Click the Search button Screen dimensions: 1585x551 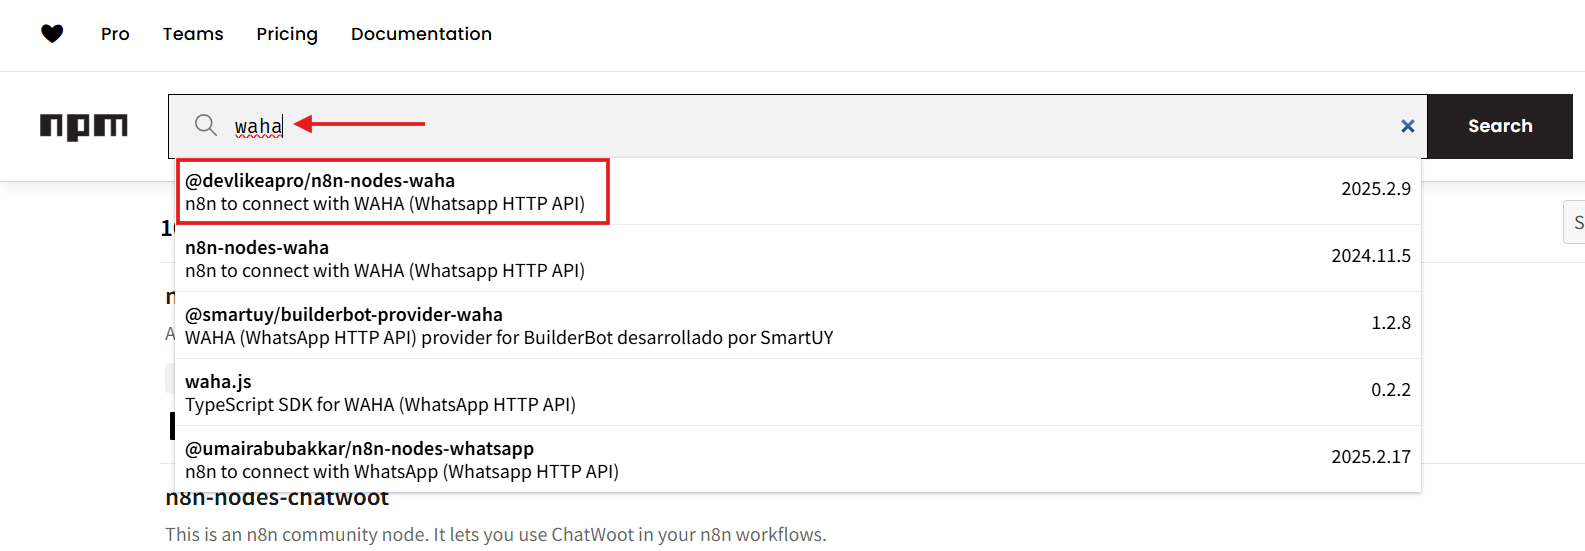click(x=1500, y=126)
